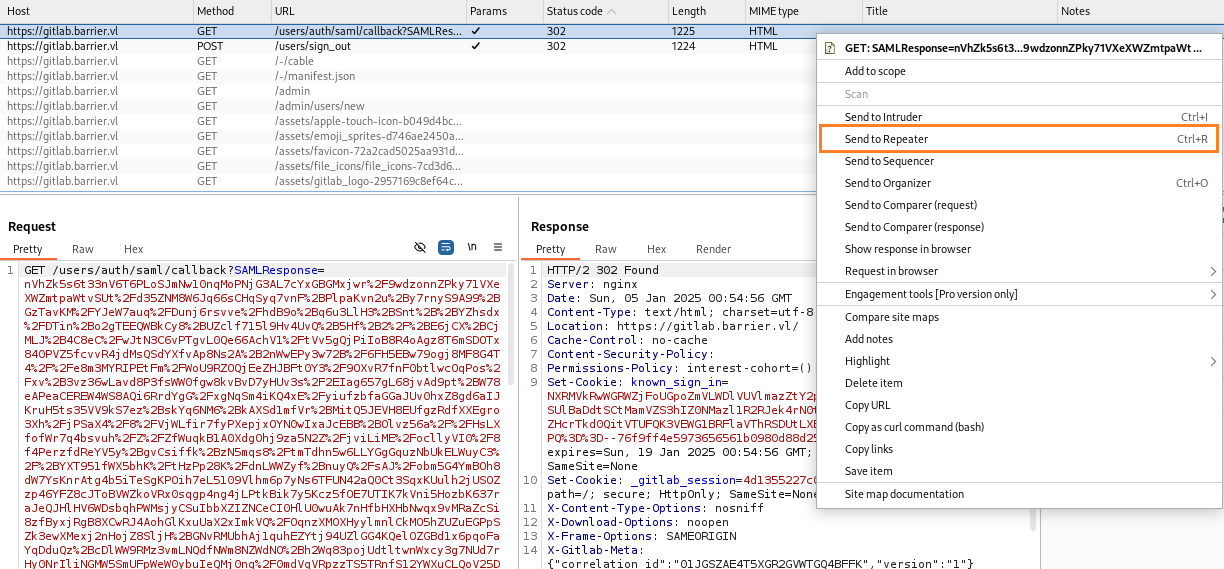The image size is (1224, 569).
Task: Click the Location header line in Response
Action: coord(673,326)
